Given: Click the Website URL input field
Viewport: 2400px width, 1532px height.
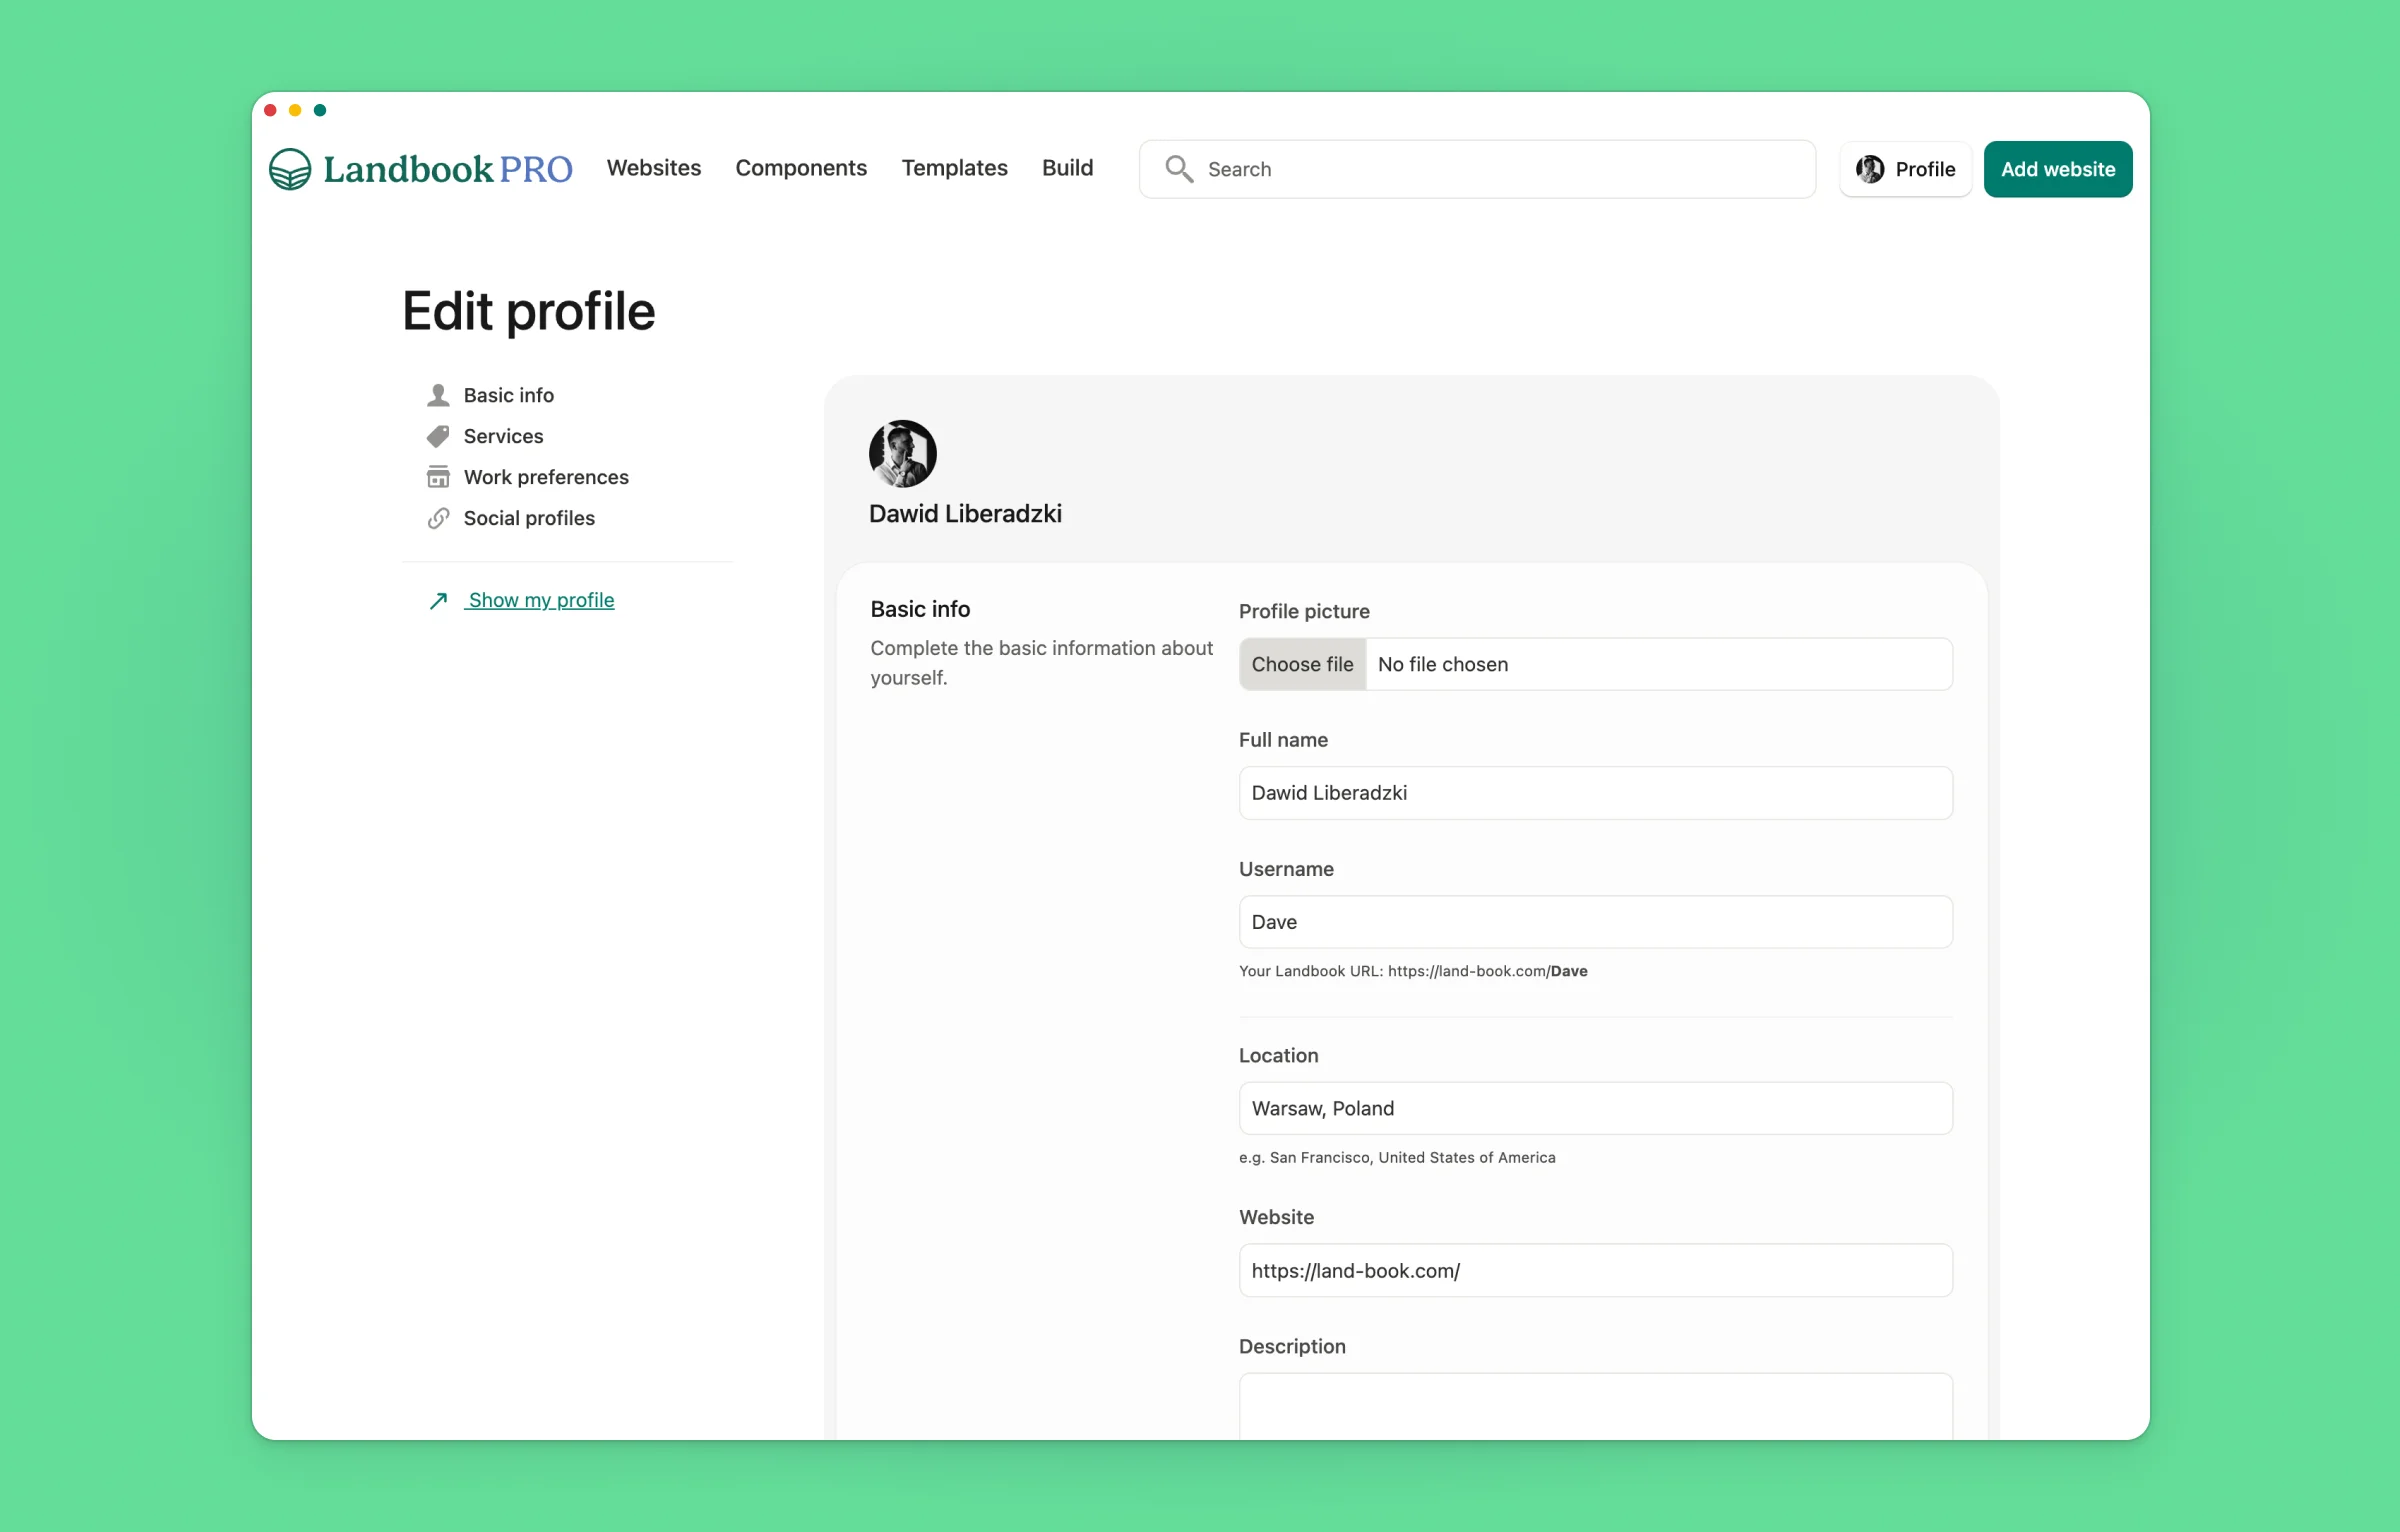Looking at the screenshot, I should 1596,1271.
